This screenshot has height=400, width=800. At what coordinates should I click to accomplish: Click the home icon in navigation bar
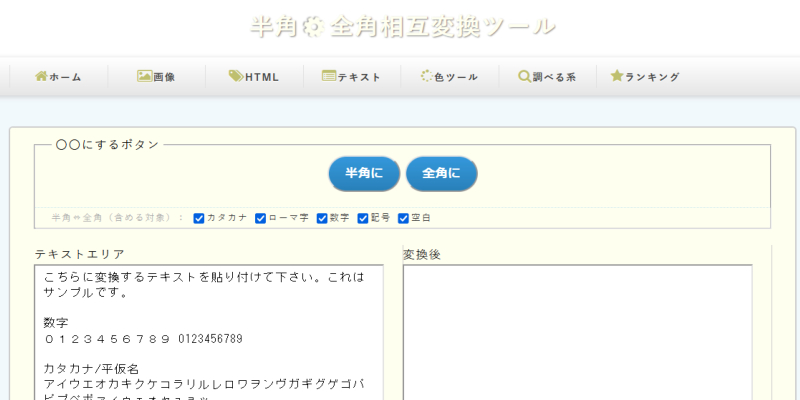(41, 76)
